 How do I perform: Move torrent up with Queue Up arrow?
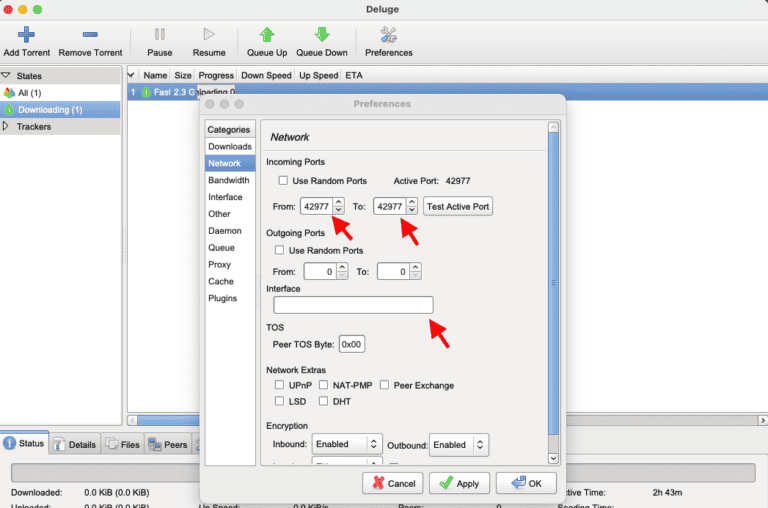[267, 35]
